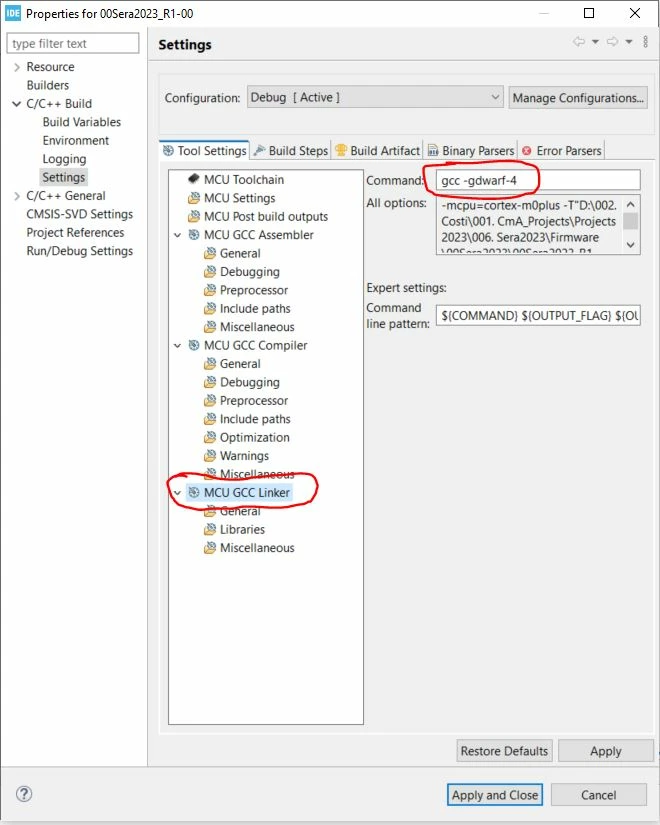Click Restore Defaults button
The image size is (660, 825).
tap(504, 751)
